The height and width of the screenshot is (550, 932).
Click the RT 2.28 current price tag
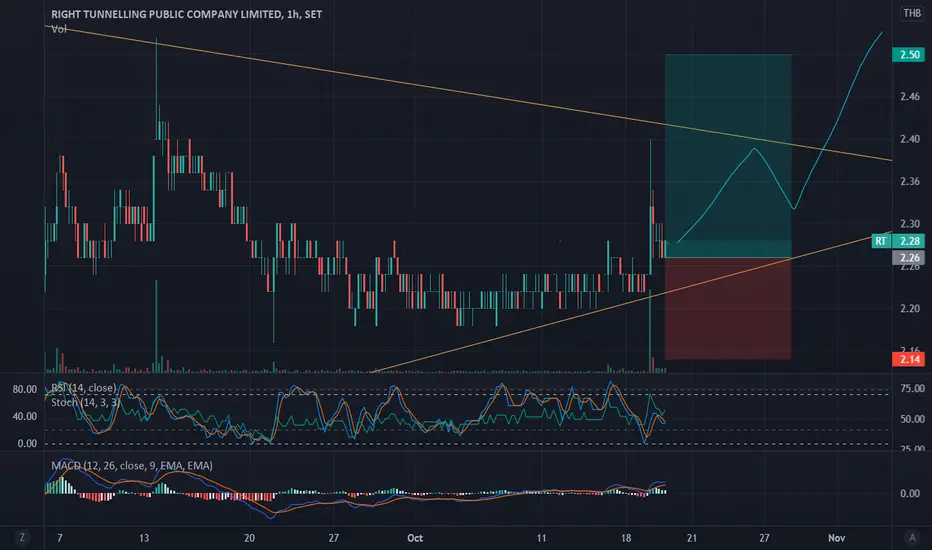(898, 241)
